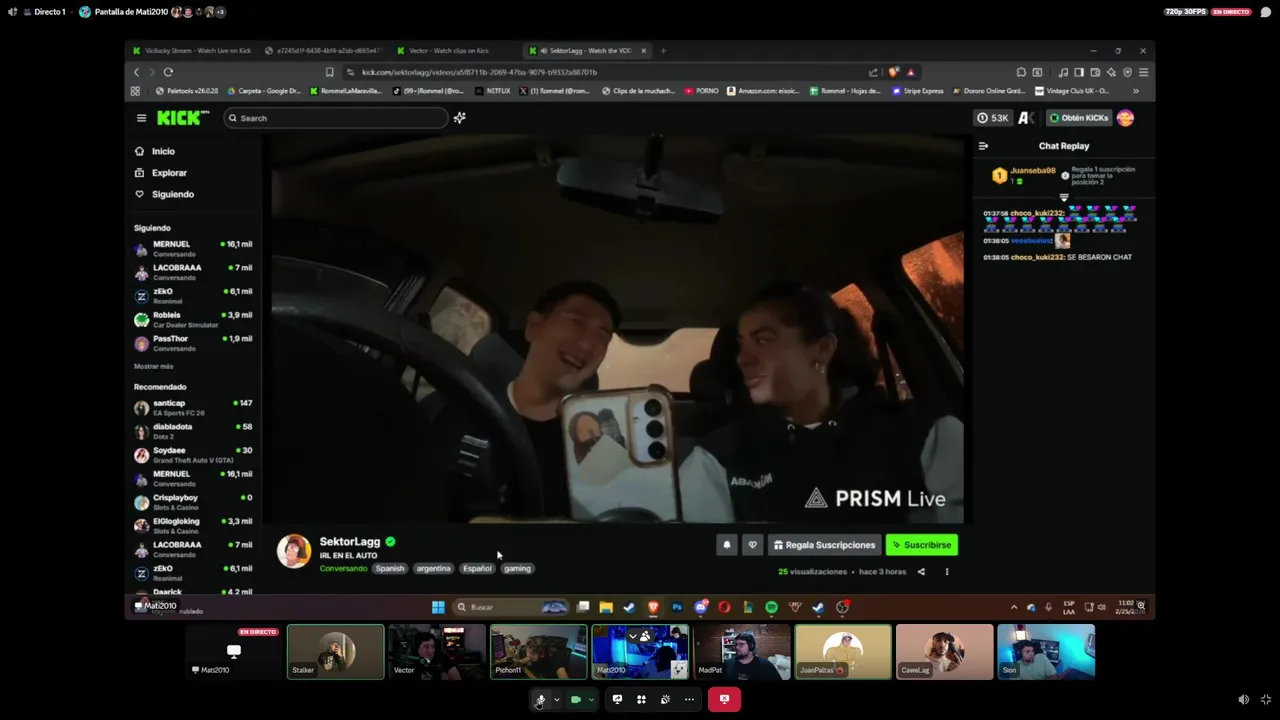Open chat bubble icon at top right
1280x720 pixels.
pyautogui.click(x=1265, y=12)
